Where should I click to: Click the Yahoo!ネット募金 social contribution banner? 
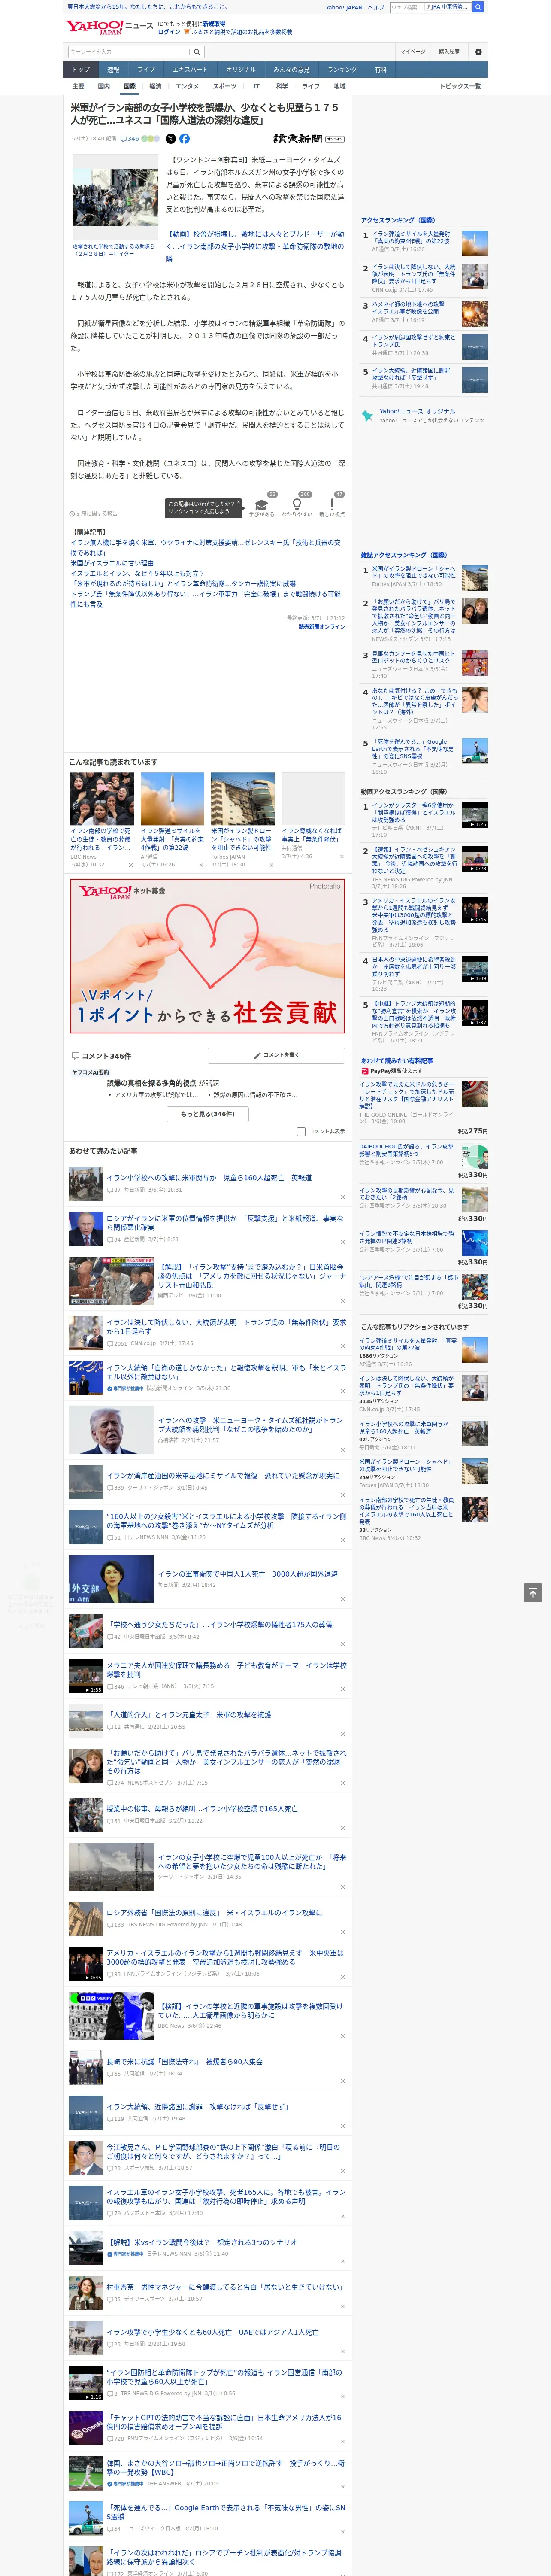(208, 957)
